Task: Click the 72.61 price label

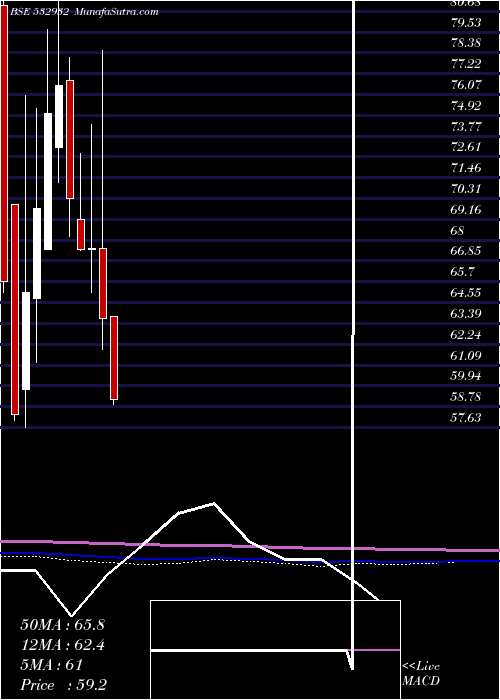Action: 467,147
